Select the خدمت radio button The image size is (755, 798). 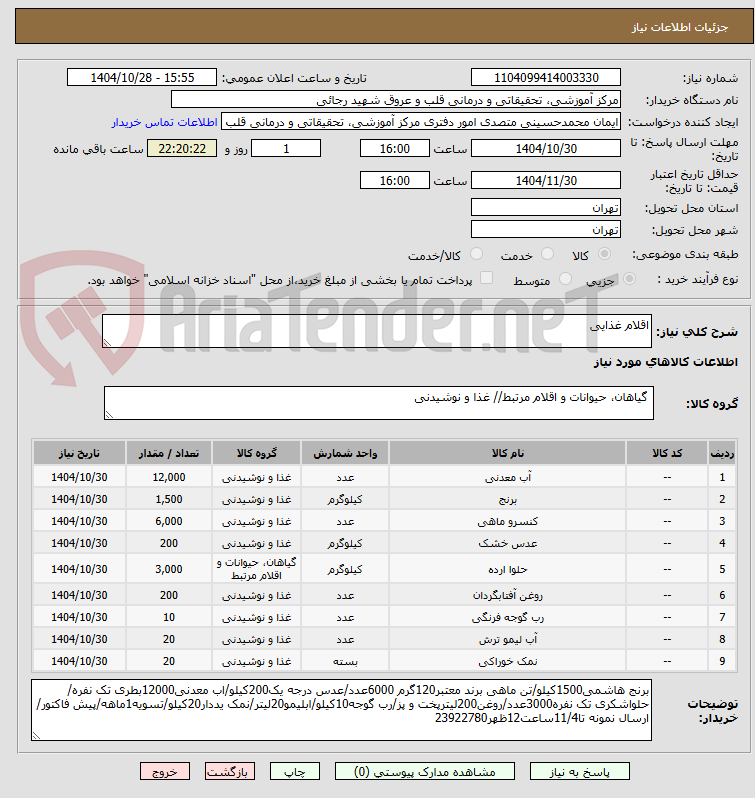547,253
